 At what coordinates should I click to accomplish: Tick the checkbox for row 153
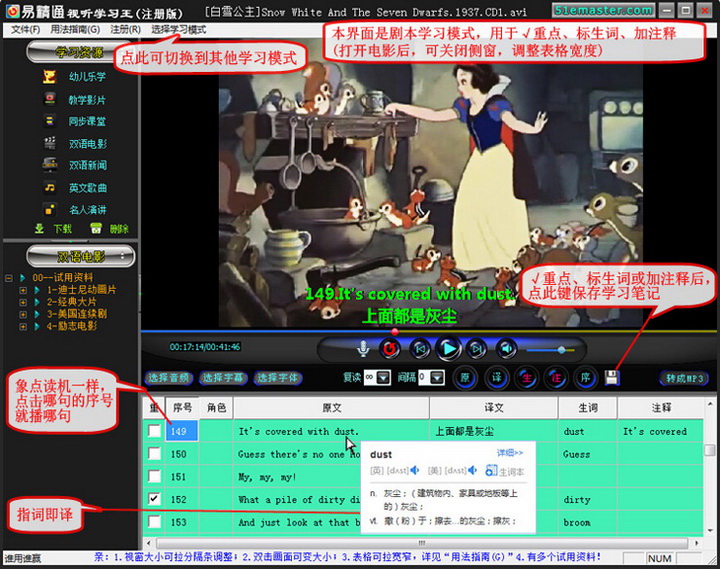click(154, 522)
